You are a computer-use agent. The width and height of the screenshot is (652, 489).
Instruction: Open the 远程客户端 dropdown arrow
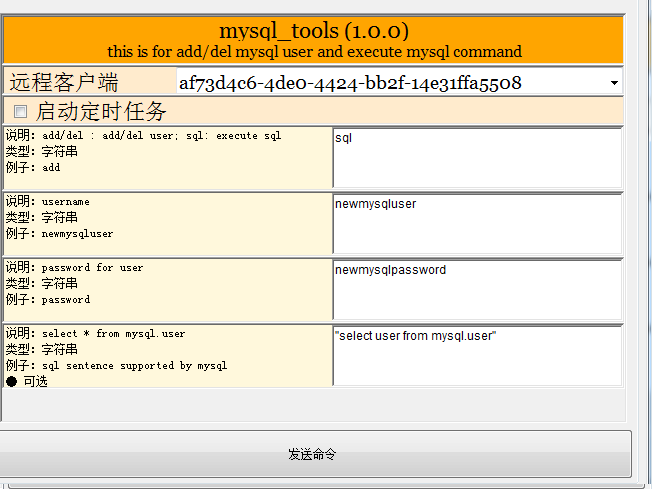(x=614, y=83)
